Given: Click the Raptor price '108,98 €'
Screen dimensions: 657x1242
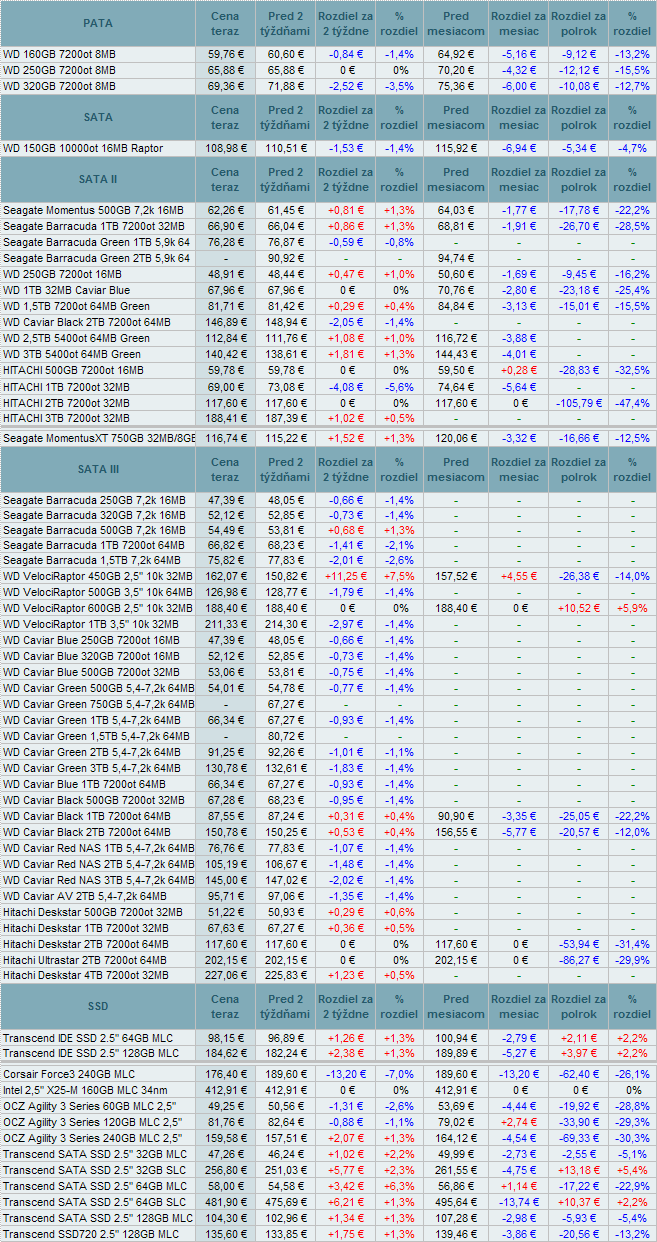Looking at the screenshot, I should pos(225,147).
